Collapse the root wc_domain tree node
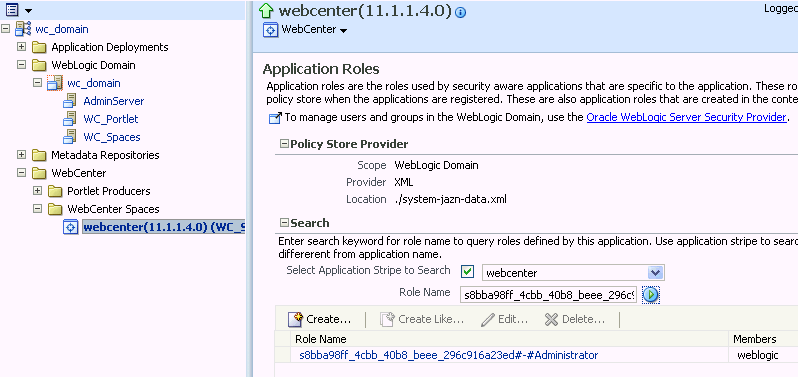The width and height of the screenshot is (798, 377). tap(6, 29)
